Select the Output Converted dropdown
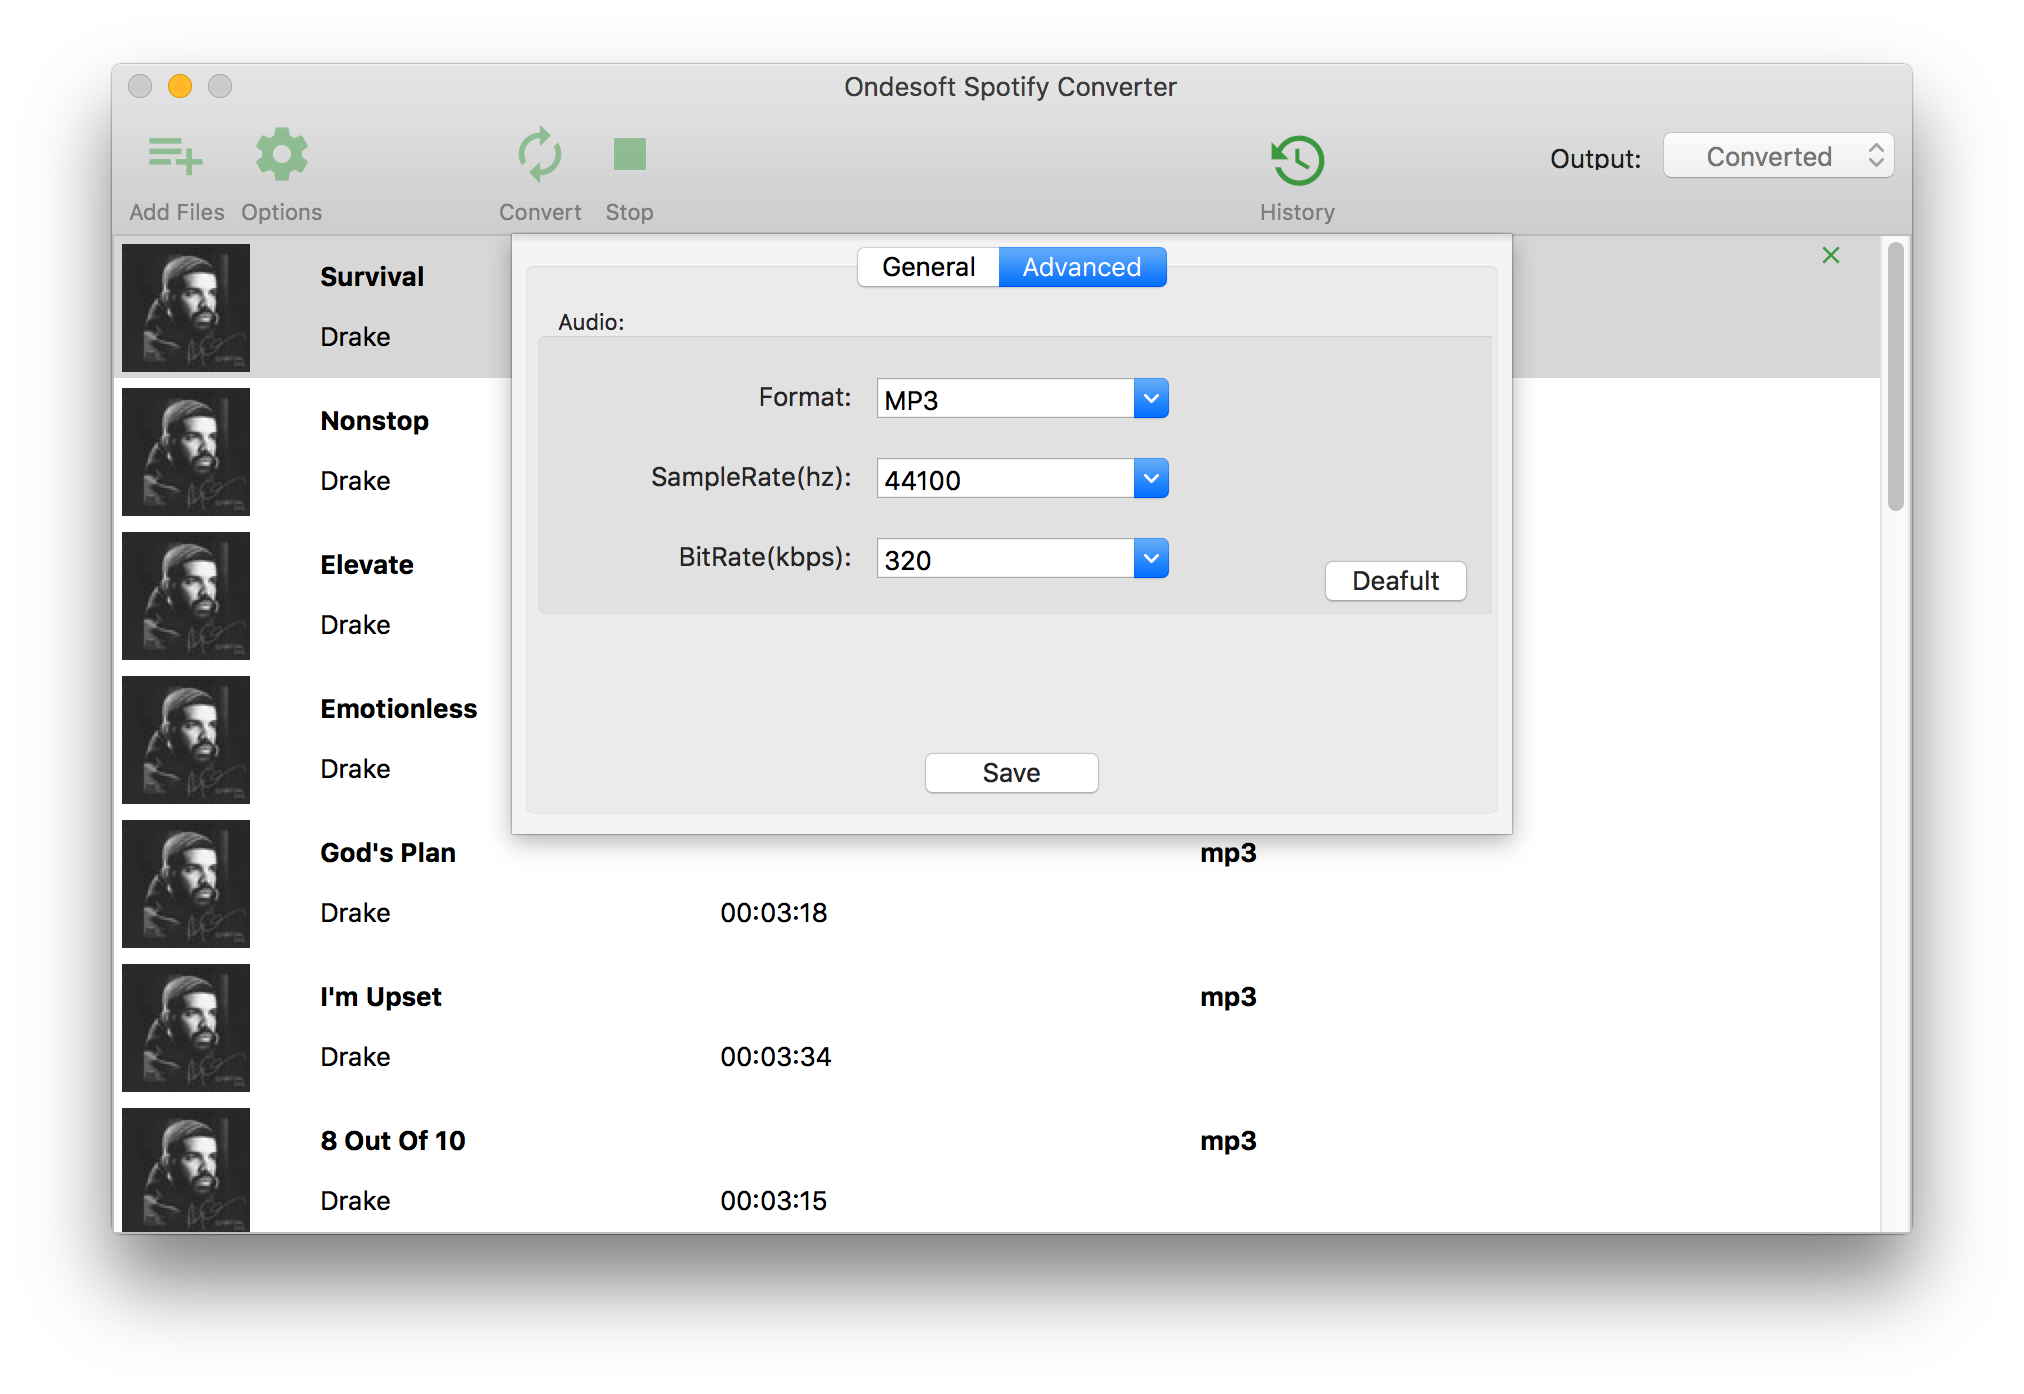 tap(1778, 154)
